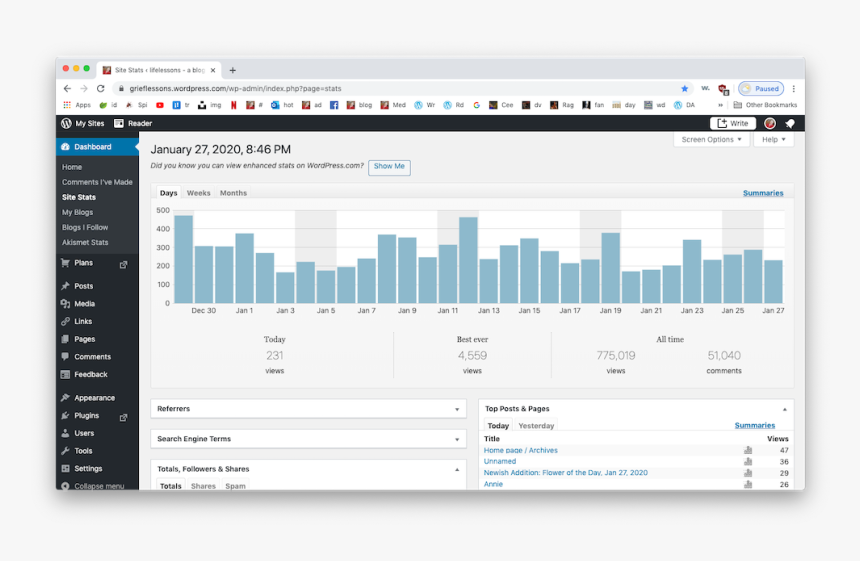Image resolution: width=860 pixels, height=561 pixels.
Task: Click the user avatar in admin bar
Action: (x=770, y=124)
